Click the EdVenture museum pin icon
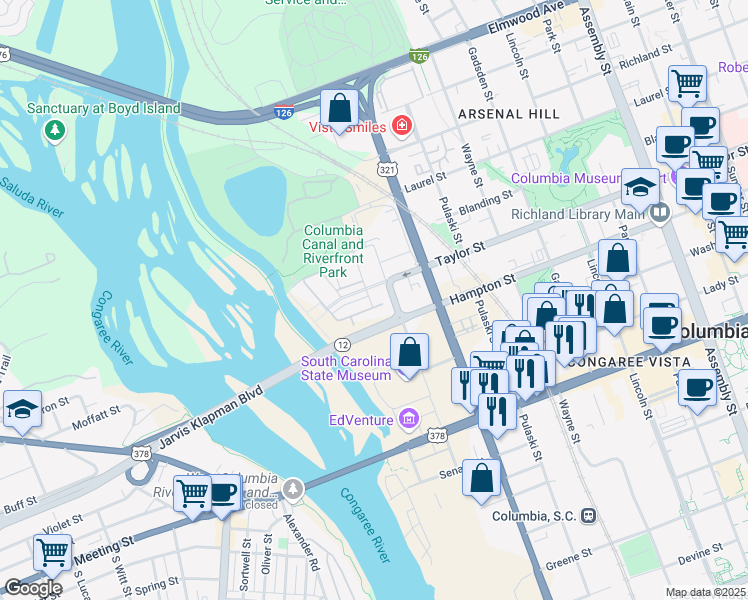 [409, 420]
